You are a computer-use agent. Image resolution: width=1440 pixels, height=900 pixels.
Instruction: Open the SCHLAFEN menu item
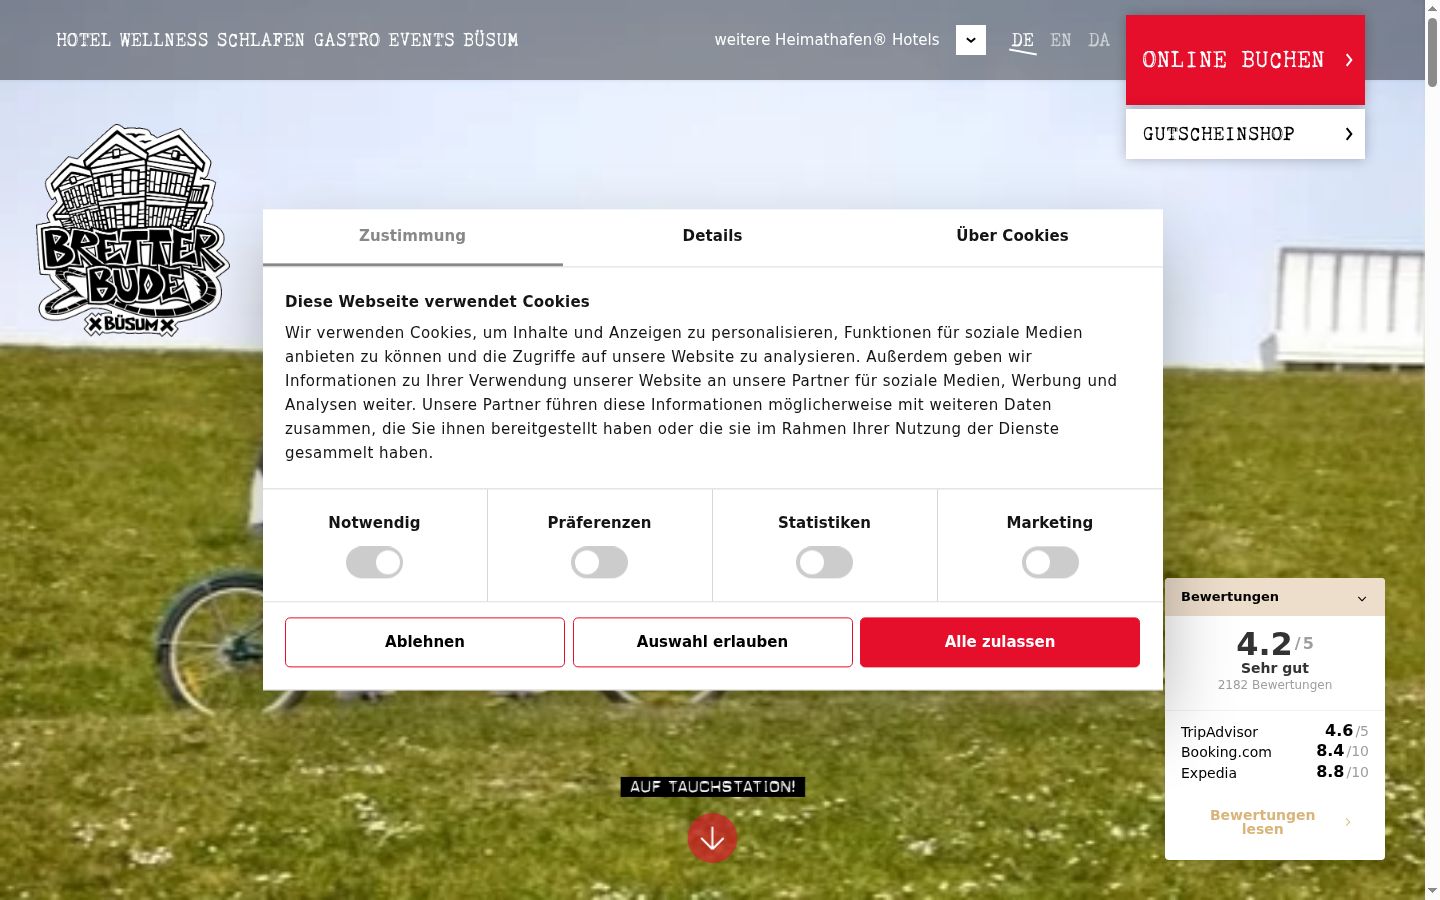click(261, 40)
